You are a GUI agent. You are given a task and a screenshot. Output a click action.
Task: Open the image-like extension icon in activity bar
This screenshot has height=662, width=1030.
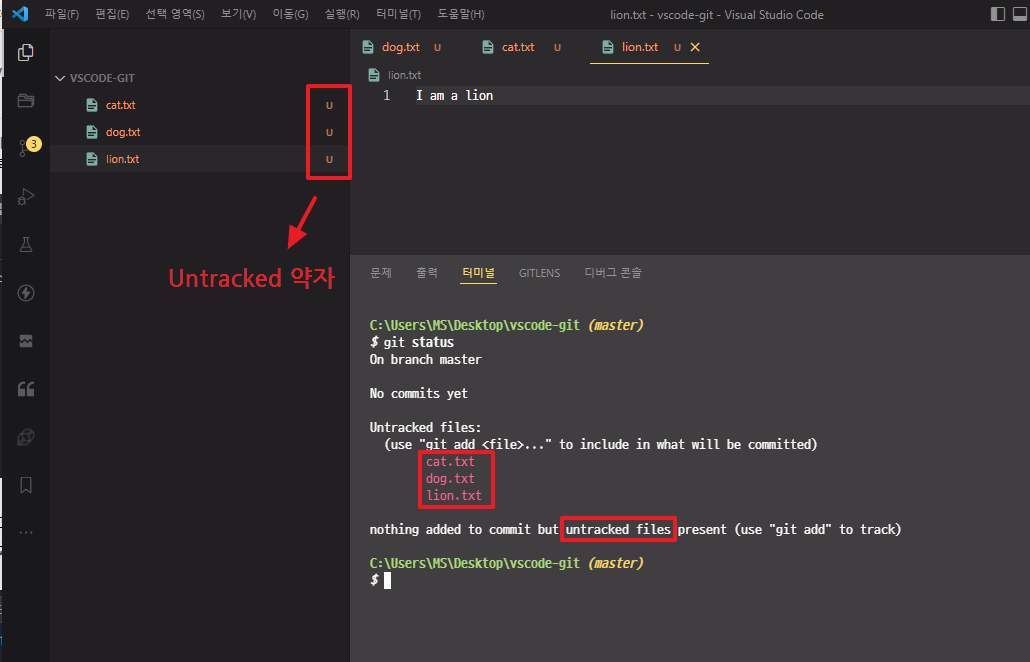coord(26,341)
